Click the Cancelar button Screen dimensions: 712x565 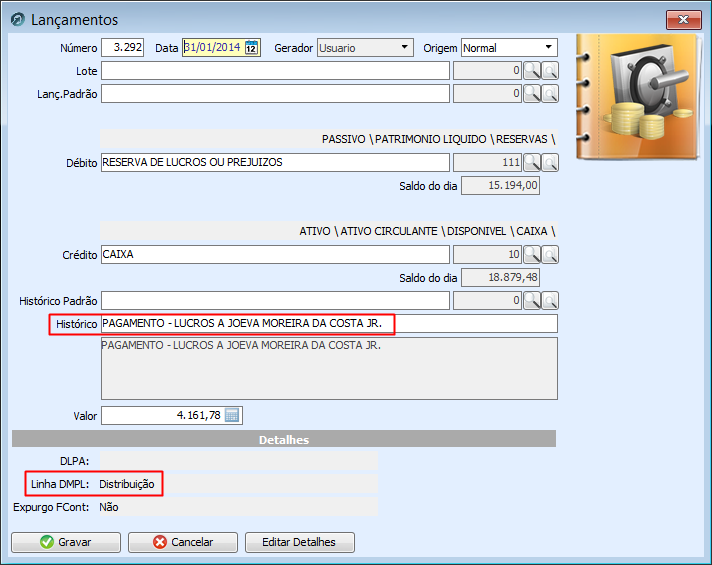[183, 542]
